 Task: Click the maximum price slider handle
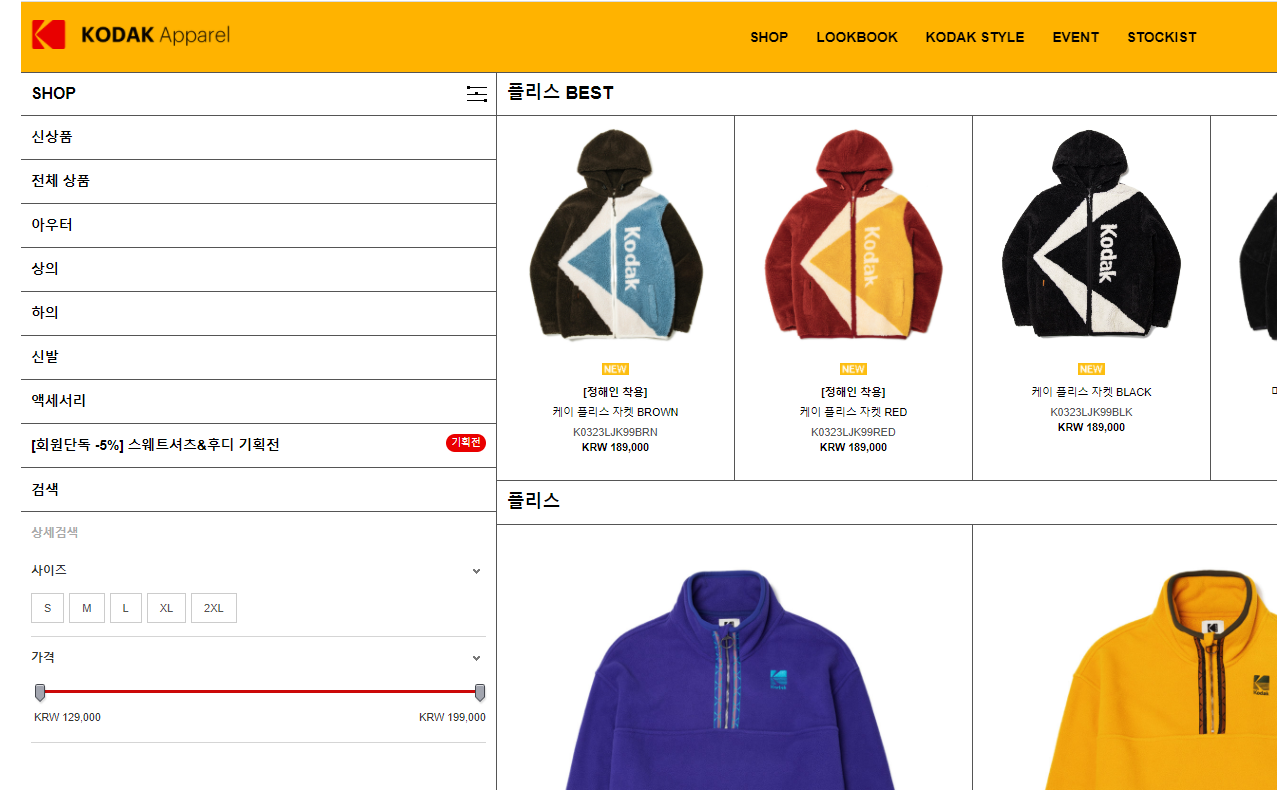pyautogui.click(x=480, y=692)
